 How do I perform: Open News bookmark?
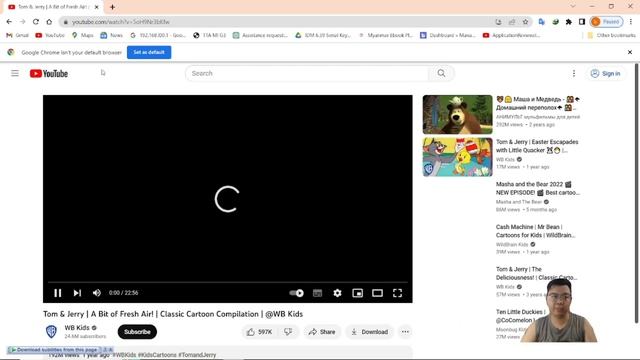(112, 36)
